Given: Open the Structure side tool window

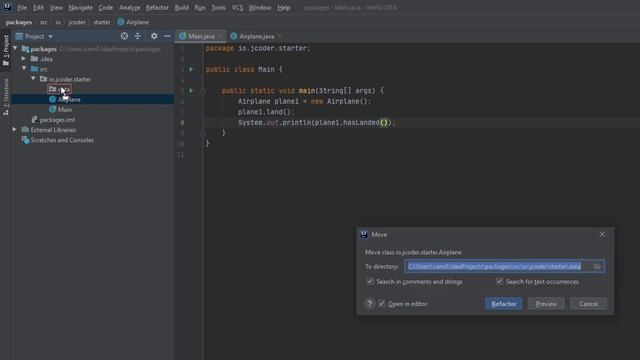Looking at the screenshot, I should click(x=6, y=97).
